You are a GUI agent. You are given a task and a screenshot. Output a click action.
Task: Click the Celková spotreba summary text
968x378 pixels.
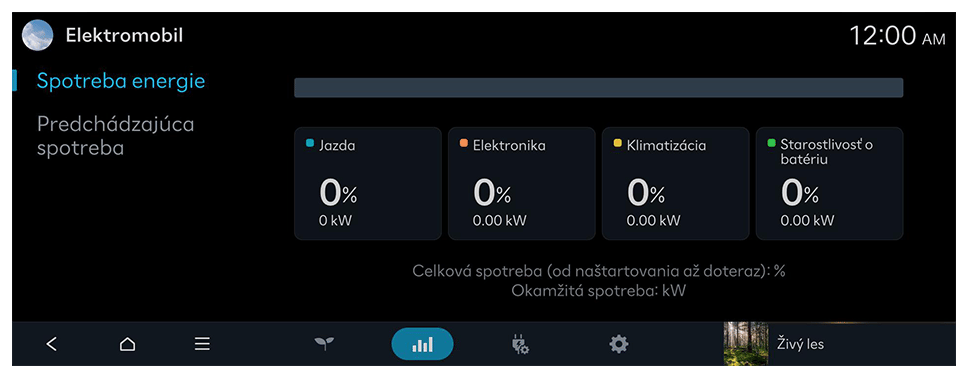click(x=598, y=271)
